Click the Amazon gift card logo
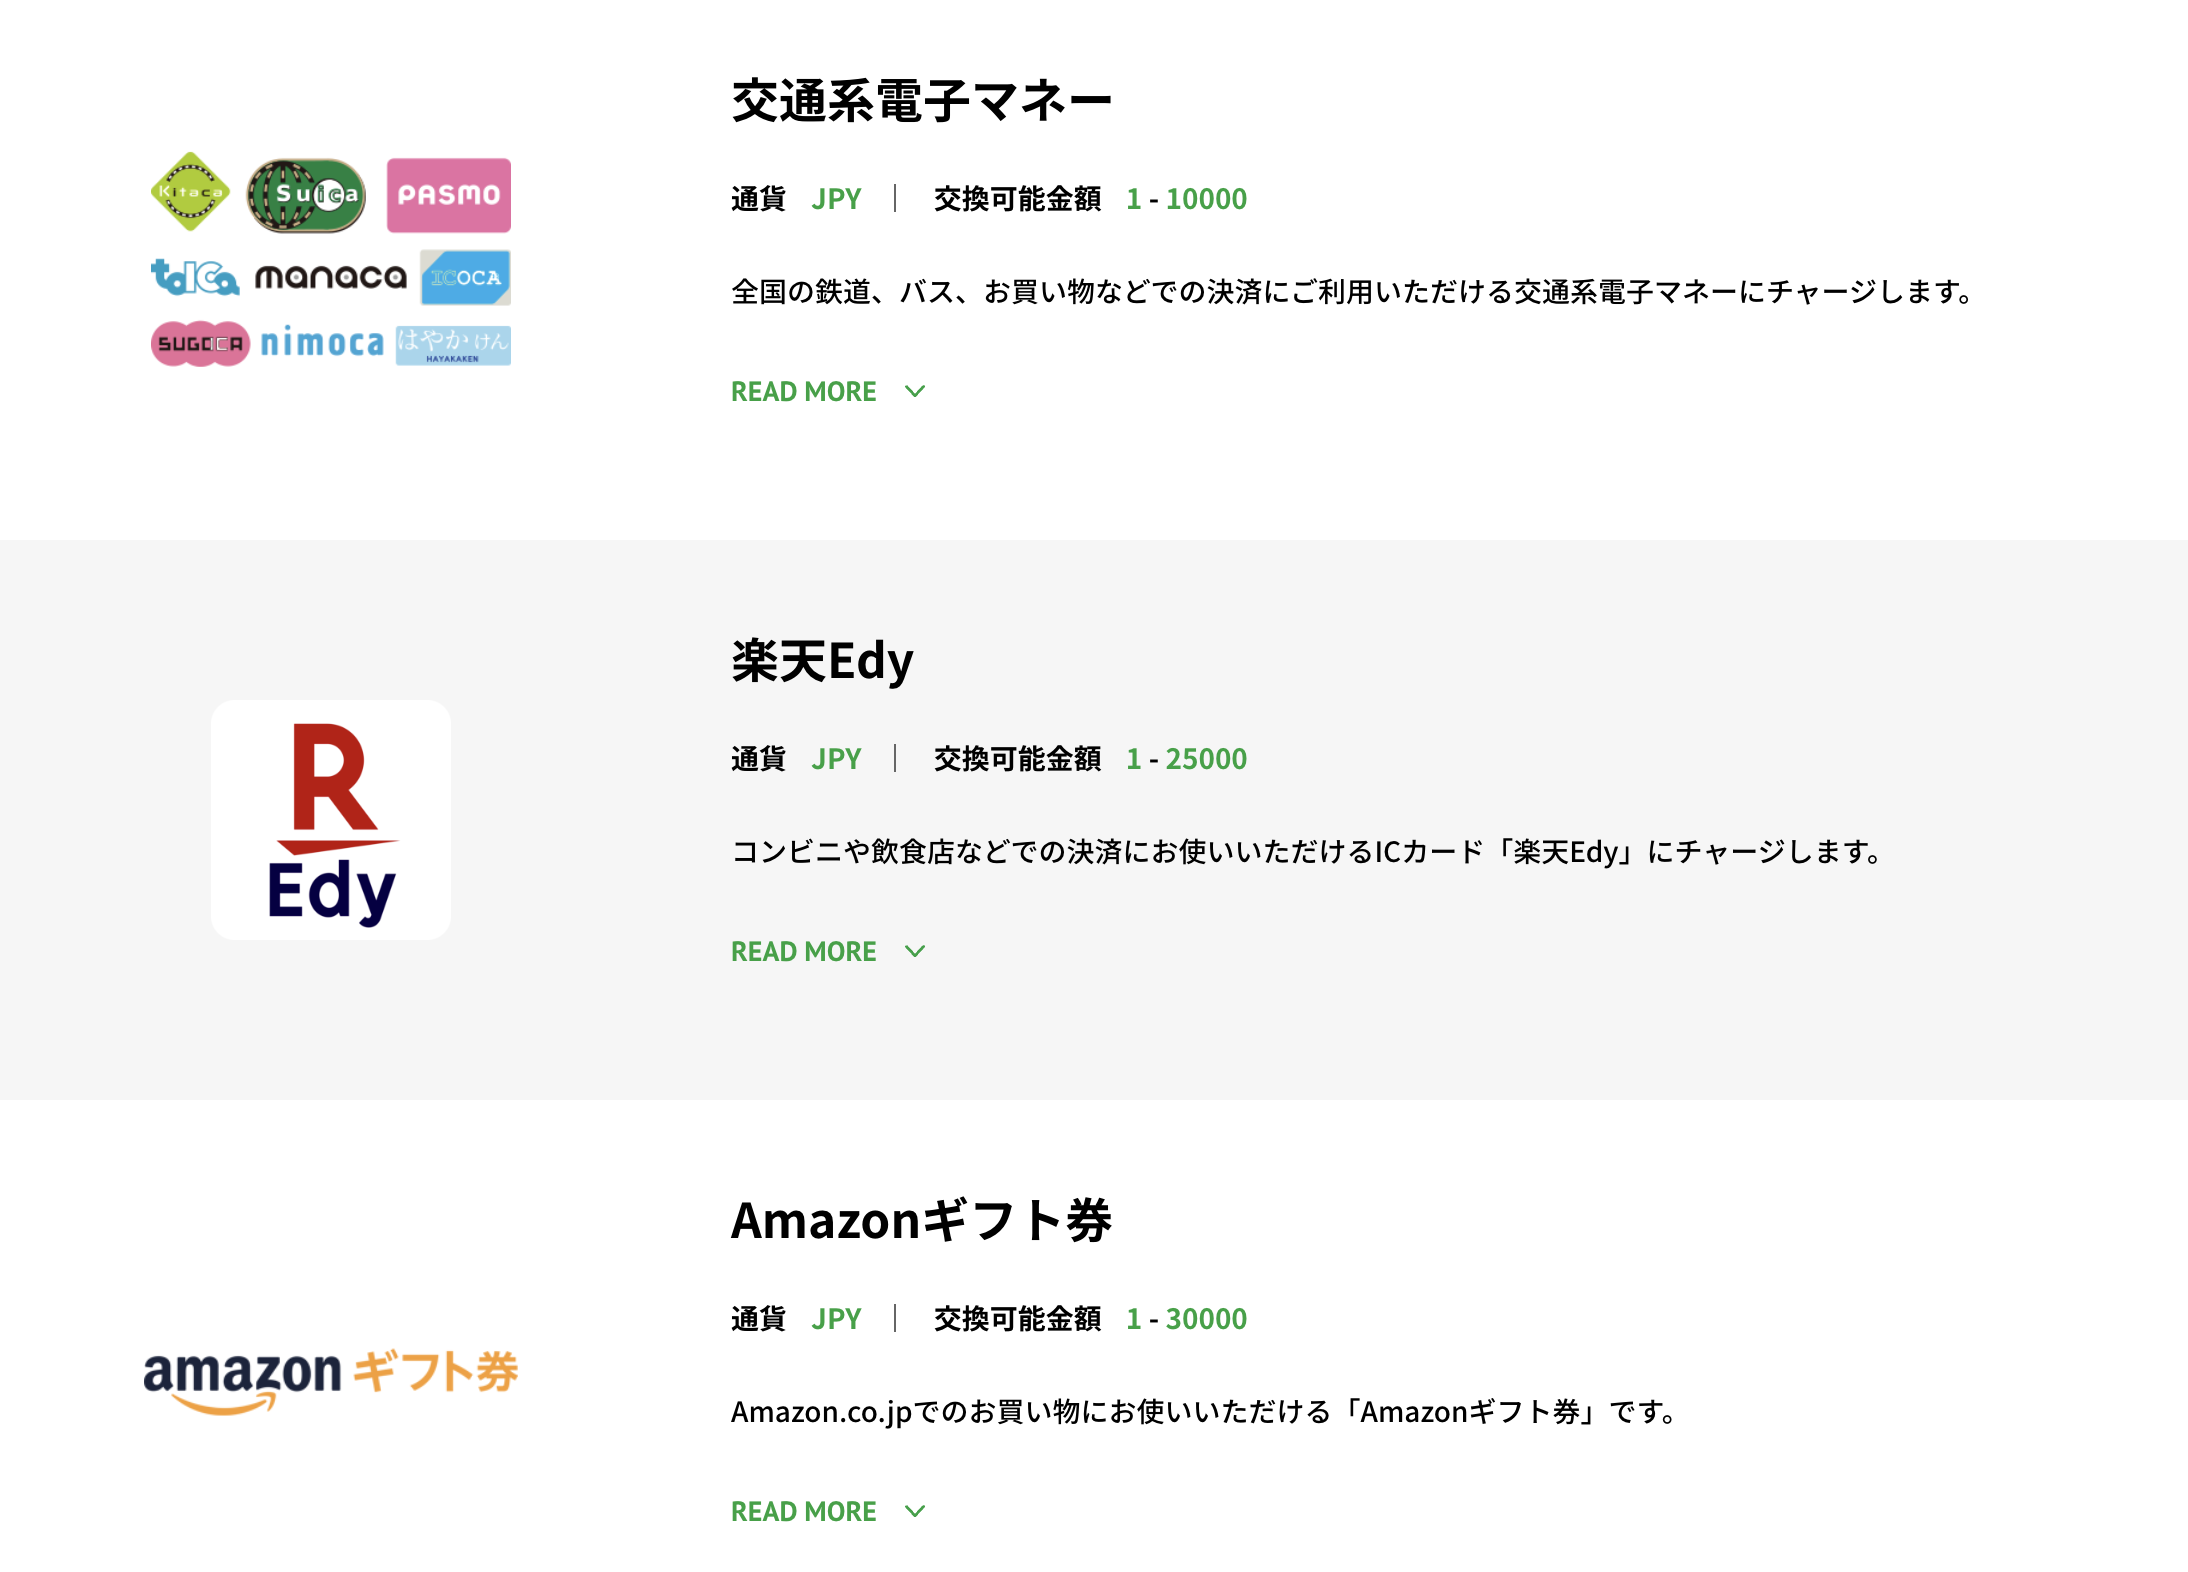 [331, 1379]
